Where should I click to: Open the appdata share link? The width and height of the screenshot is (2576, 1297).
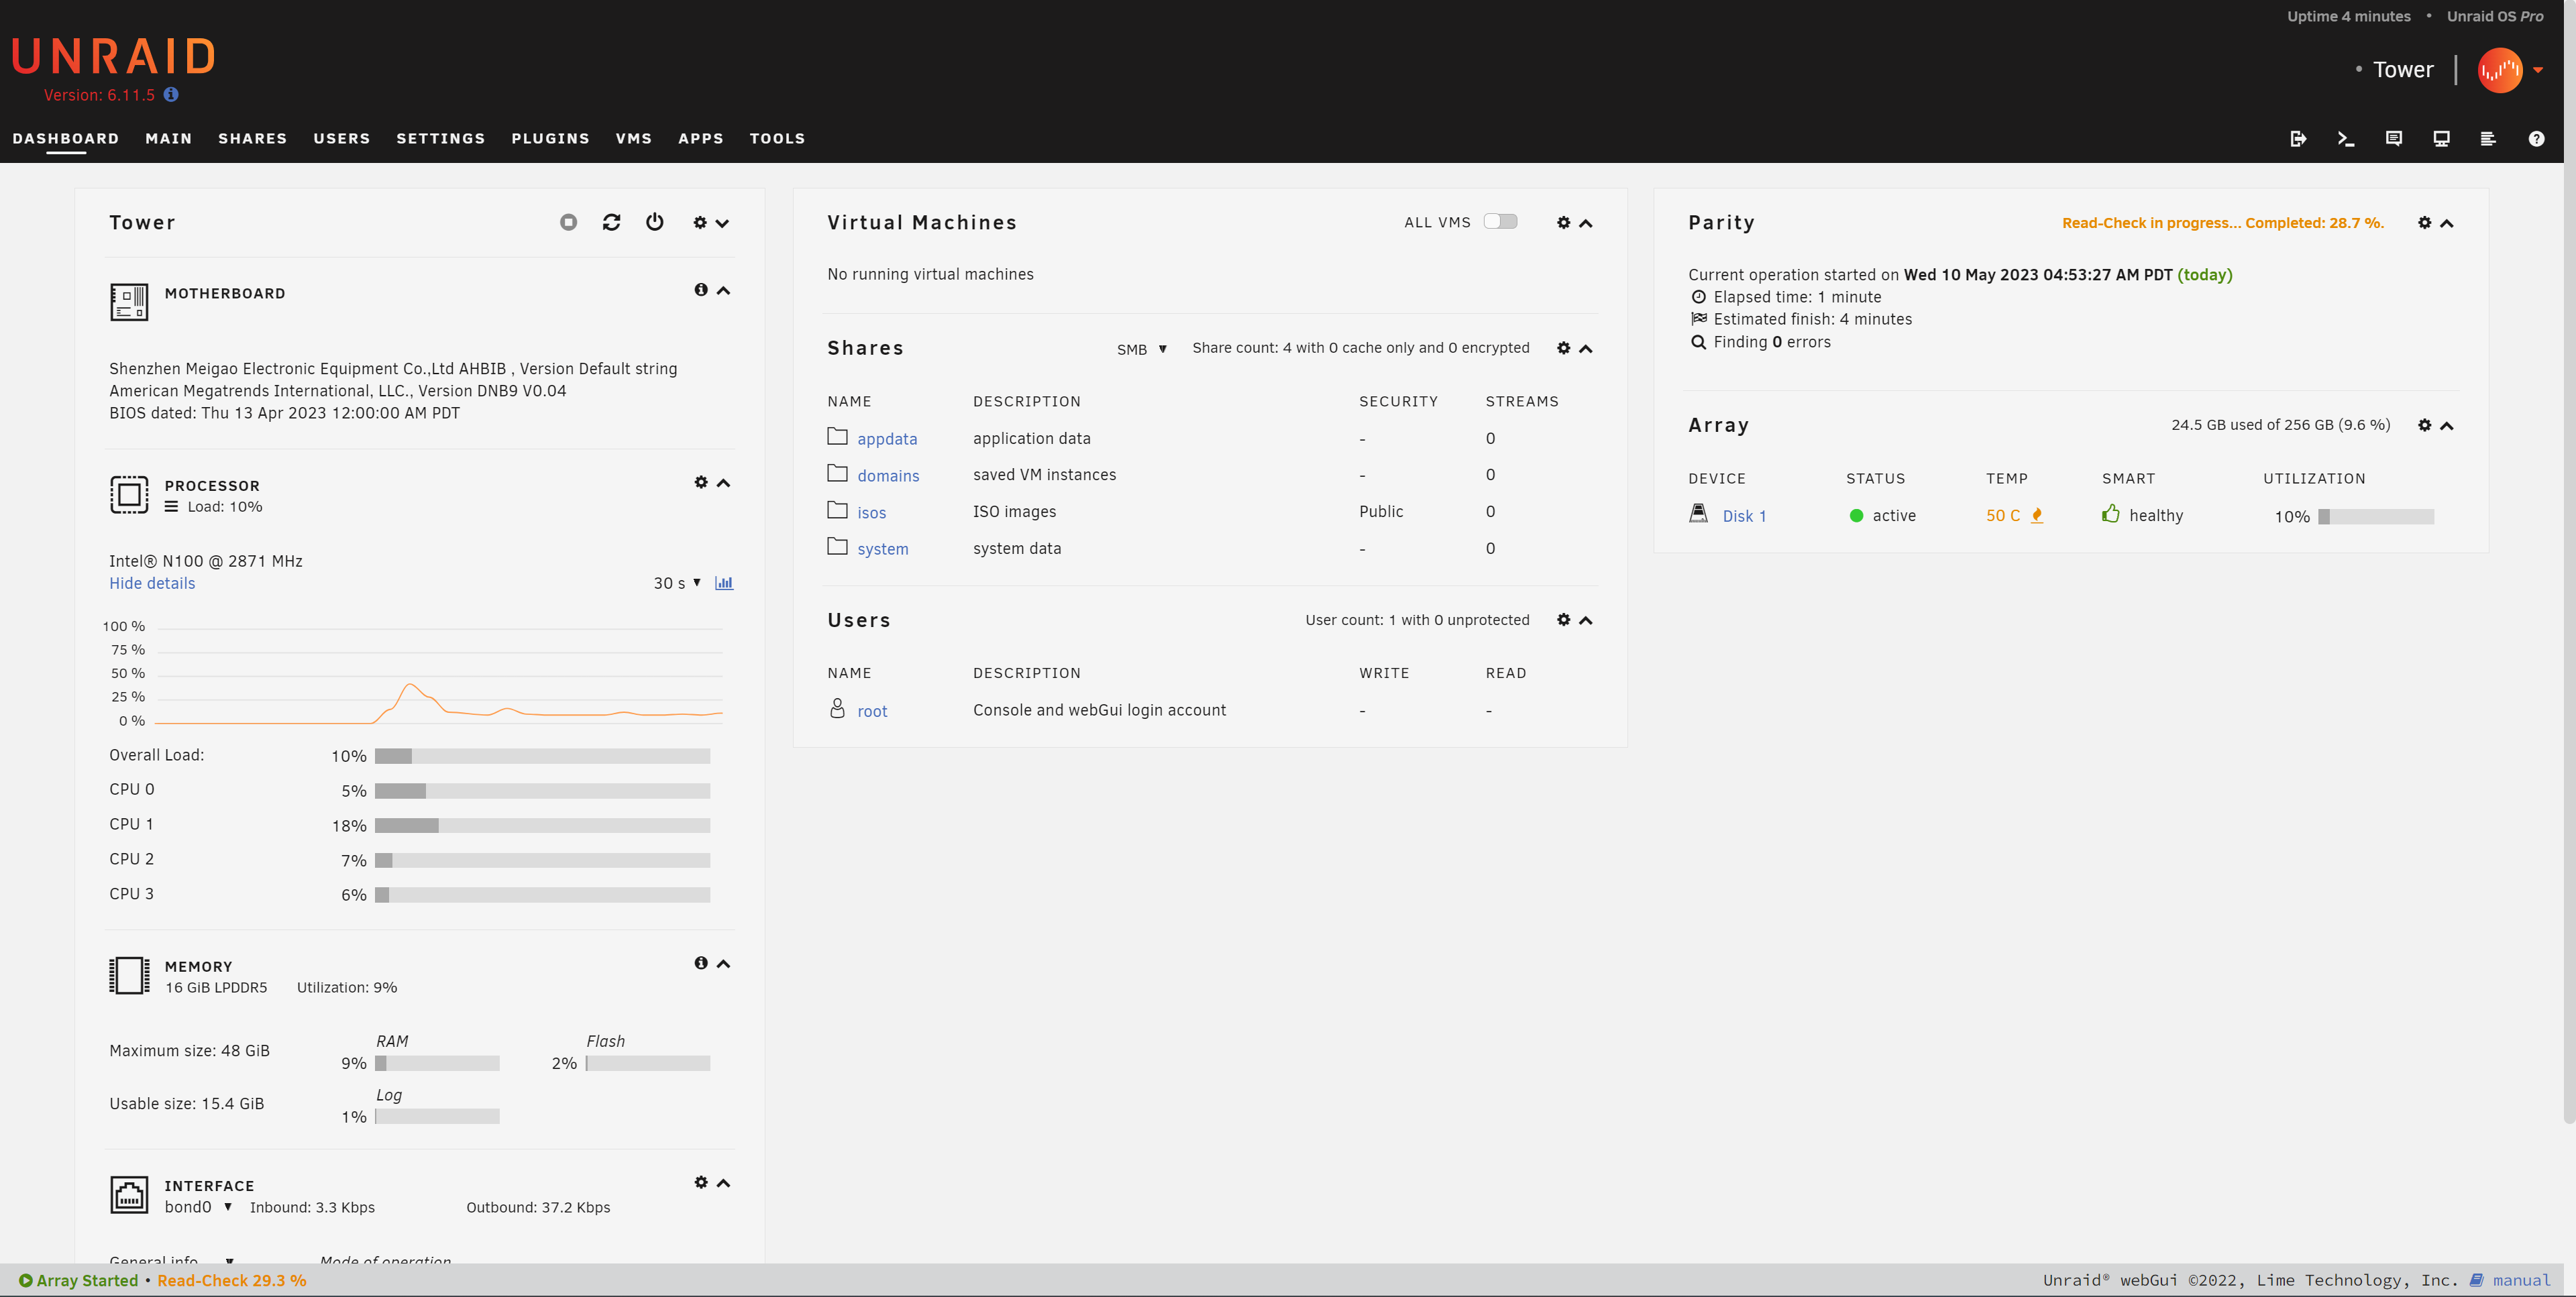click(886, 439)
